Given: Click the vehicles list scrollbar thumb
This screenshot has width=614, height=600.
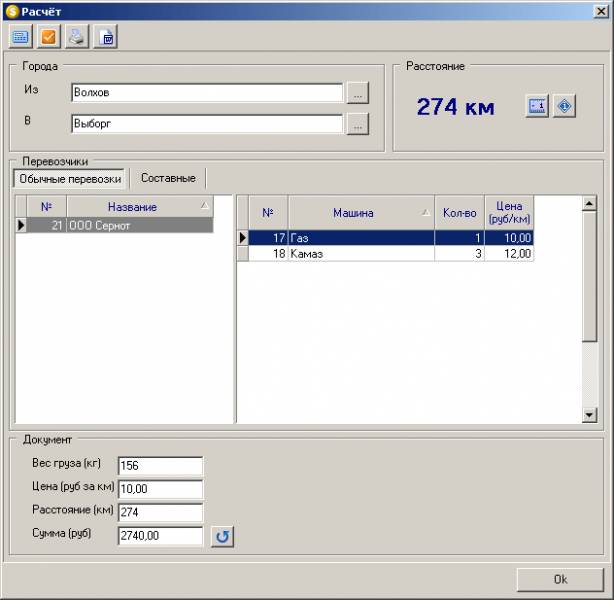Looking at the screenshot, I should click(x=589, y=276).
